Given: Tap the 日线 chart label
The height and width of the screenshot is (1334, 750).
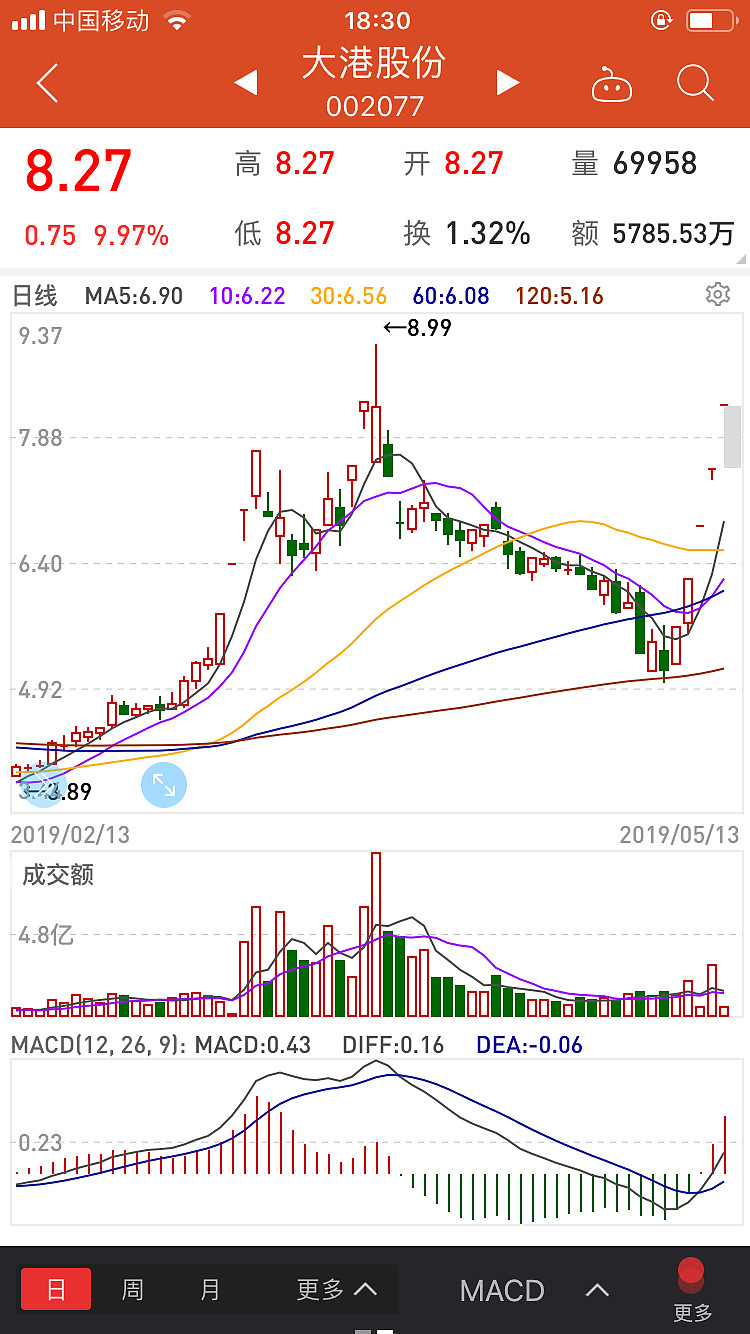Looking at the screenshot, I should pyautogui.click(x=34, y=295).
